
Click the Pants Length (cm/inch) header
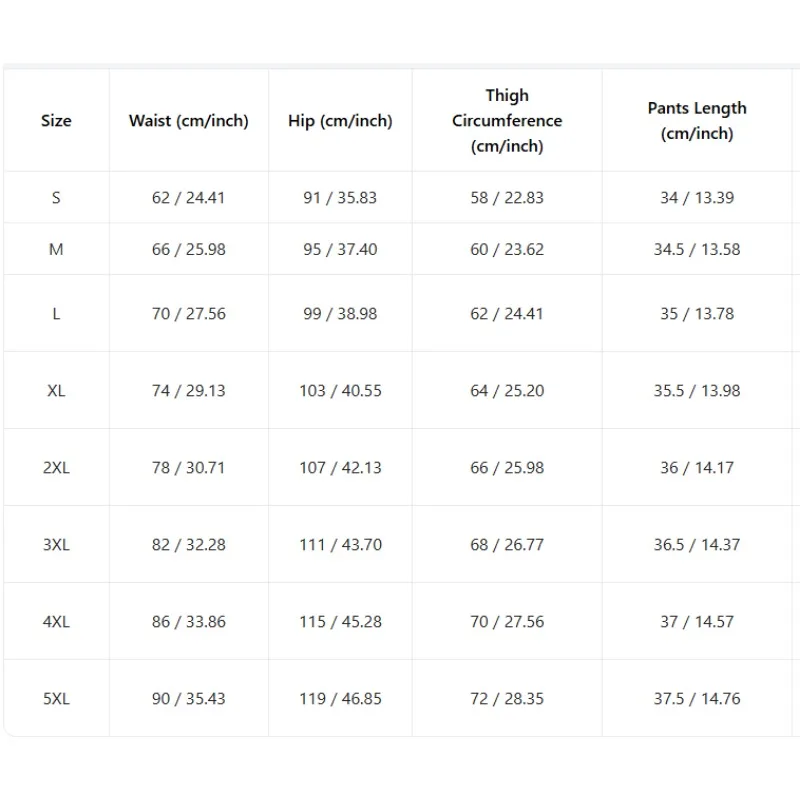(697, 121)
